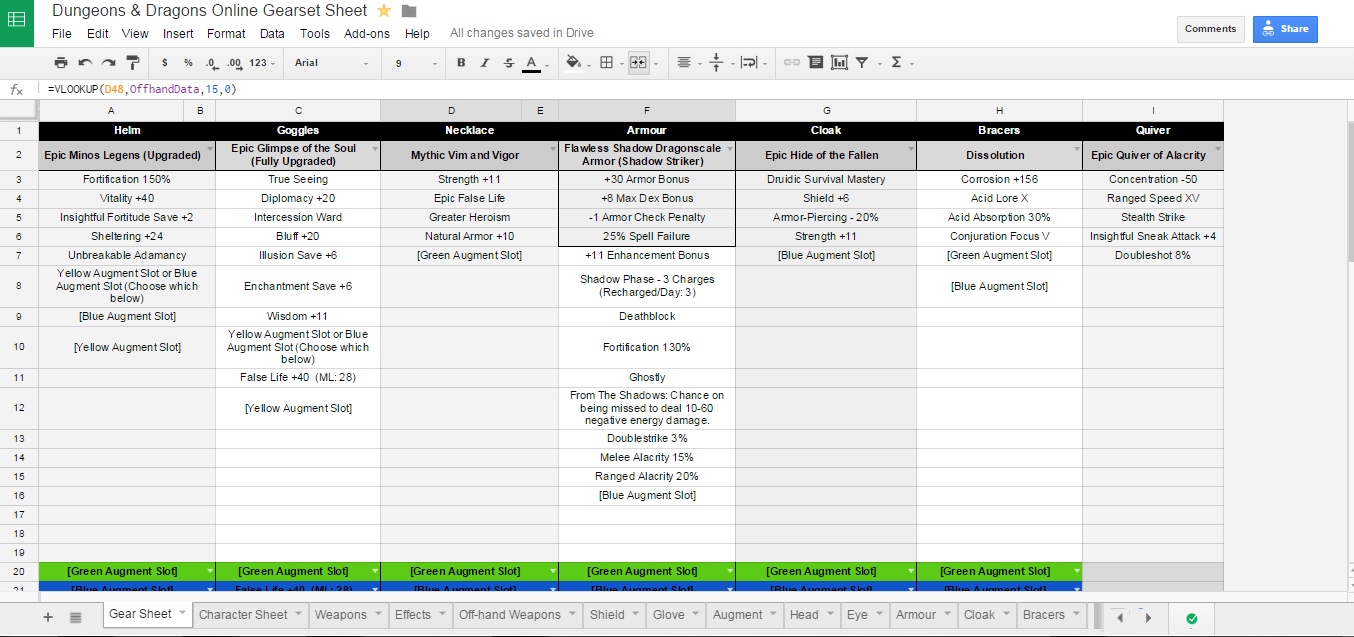This screenshot has width=1354, height=637.
Task: Select row 12 header
Action: [19, 408]
